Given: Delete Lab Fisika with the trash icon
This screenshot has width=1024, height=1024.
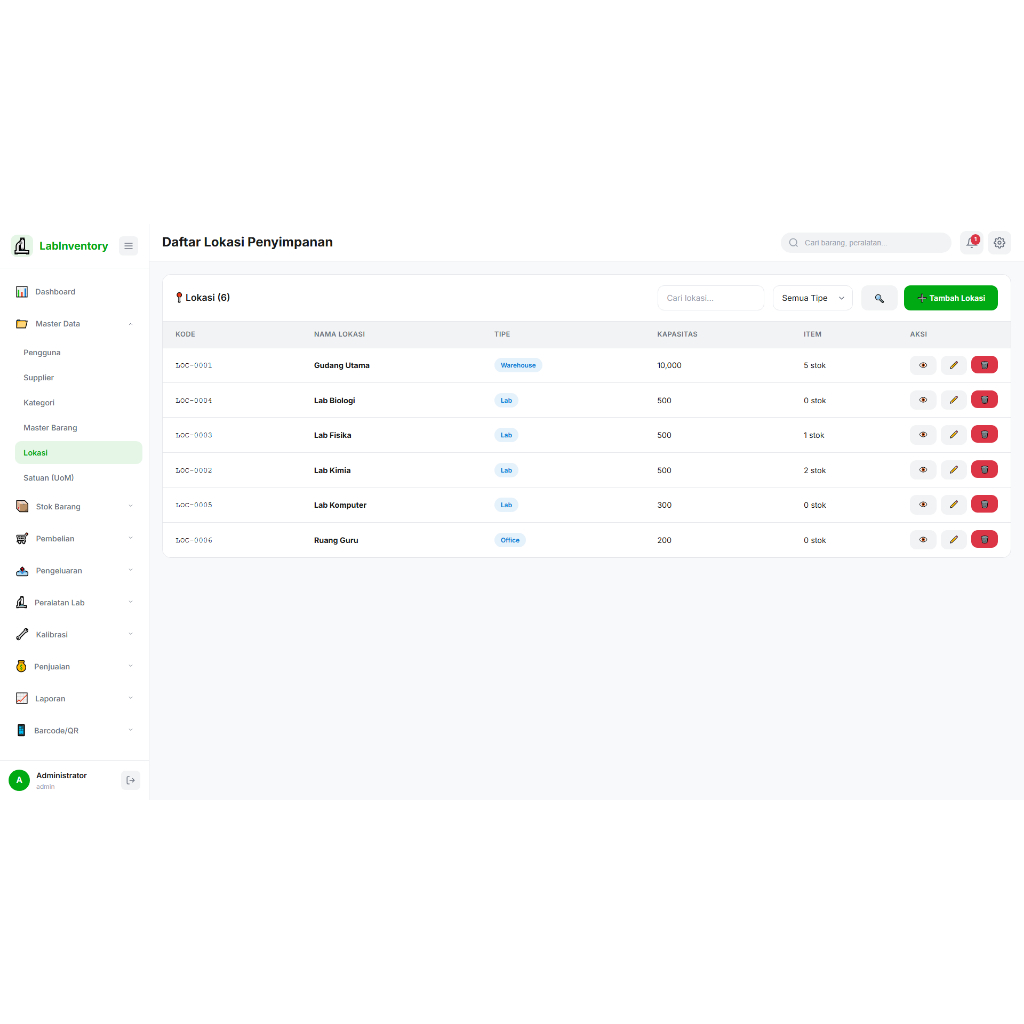Looking at the screenshot, I should 984,434.
